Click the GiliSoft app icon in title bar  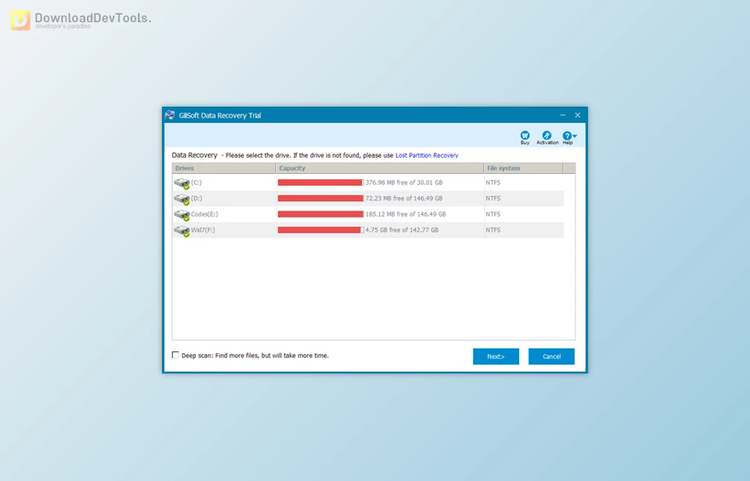coord(170,115)
